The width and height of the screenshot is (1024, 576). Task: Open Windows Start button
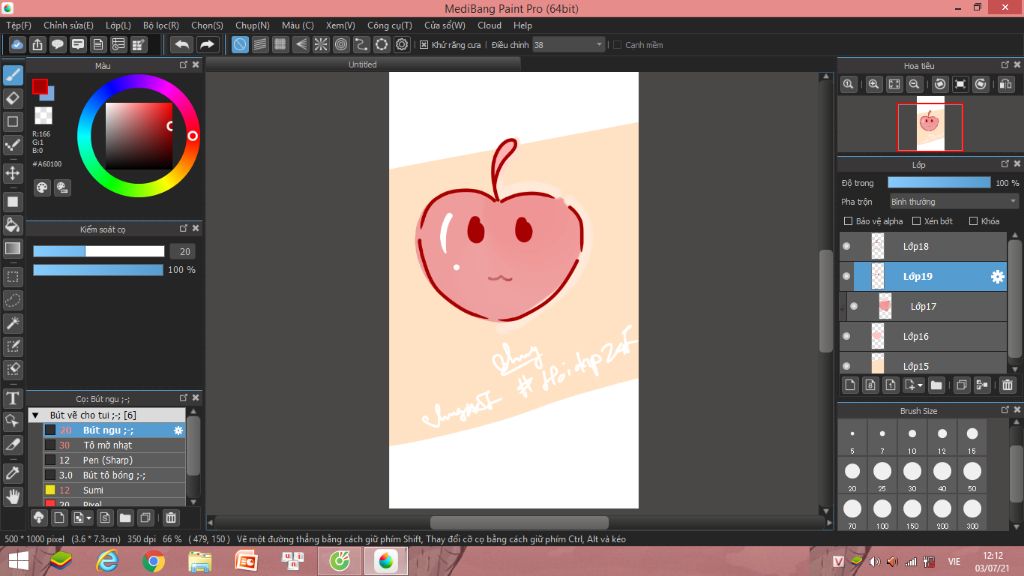pyautogui.click(x=18, y=561)
